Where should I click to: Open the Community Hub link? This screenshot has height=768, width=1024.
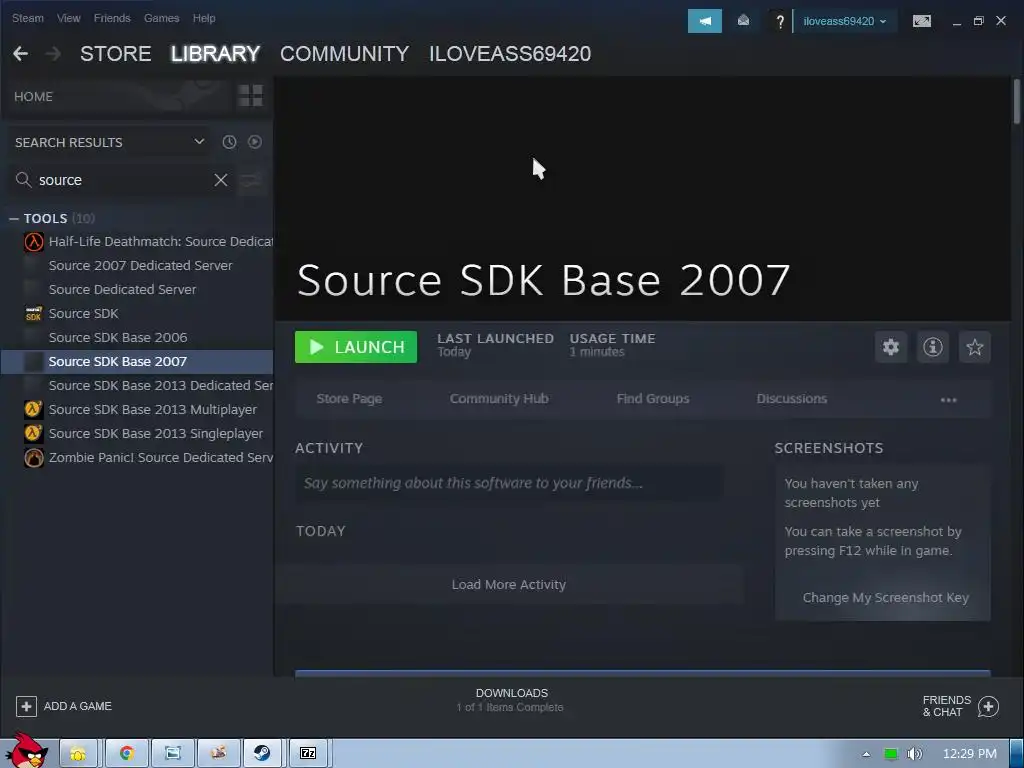click(x=499, y=398)
